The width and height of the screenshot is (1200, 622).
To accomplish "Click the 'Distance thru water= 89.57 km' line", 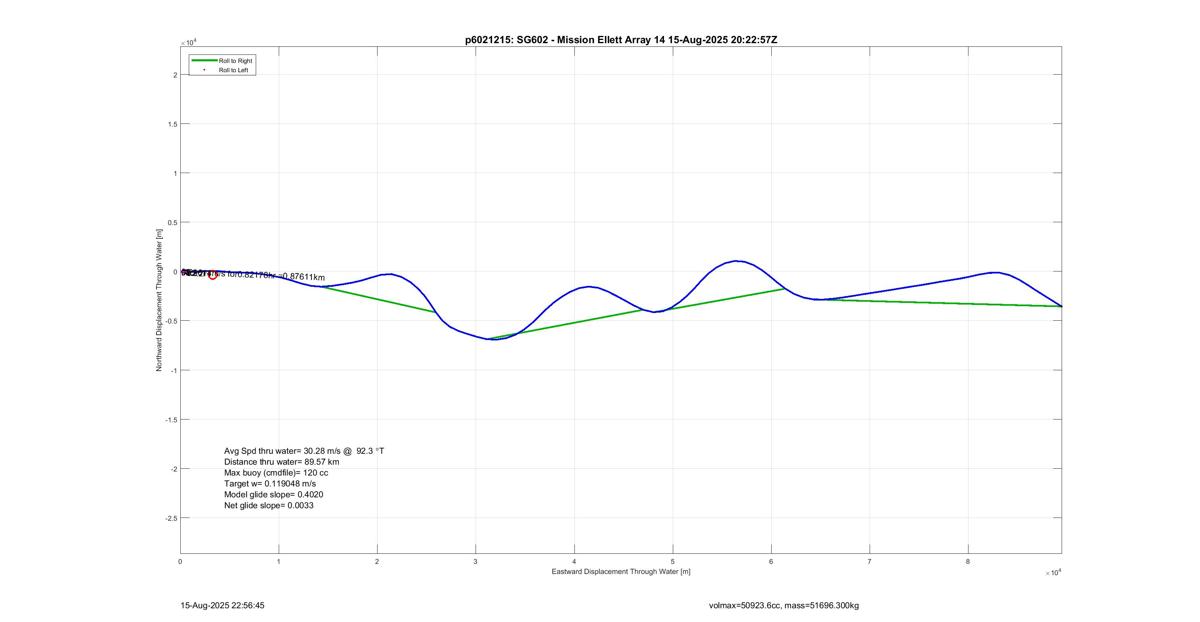I will [x=281, y=462].
